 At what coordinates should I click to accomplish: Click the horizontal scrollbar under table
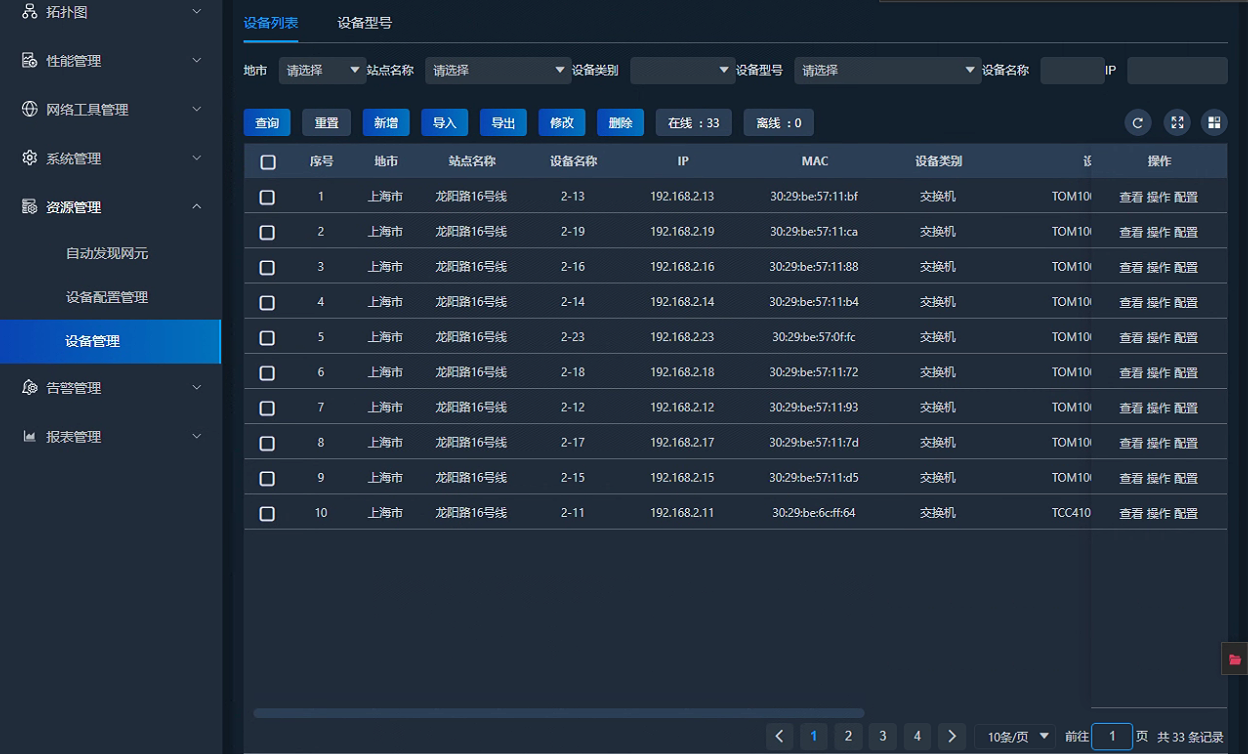(558, 713)
